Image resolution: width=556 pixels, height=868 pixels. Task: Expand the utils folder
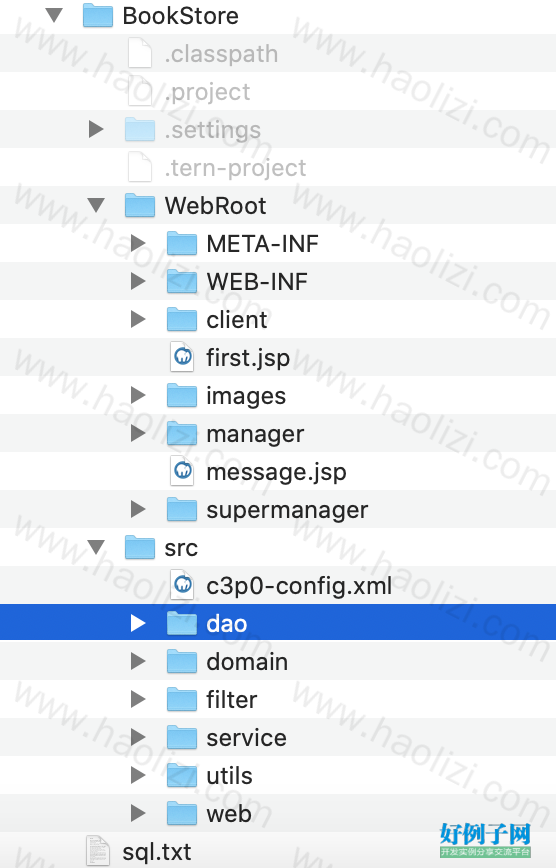pyautogui.click(x=138, y=776)
